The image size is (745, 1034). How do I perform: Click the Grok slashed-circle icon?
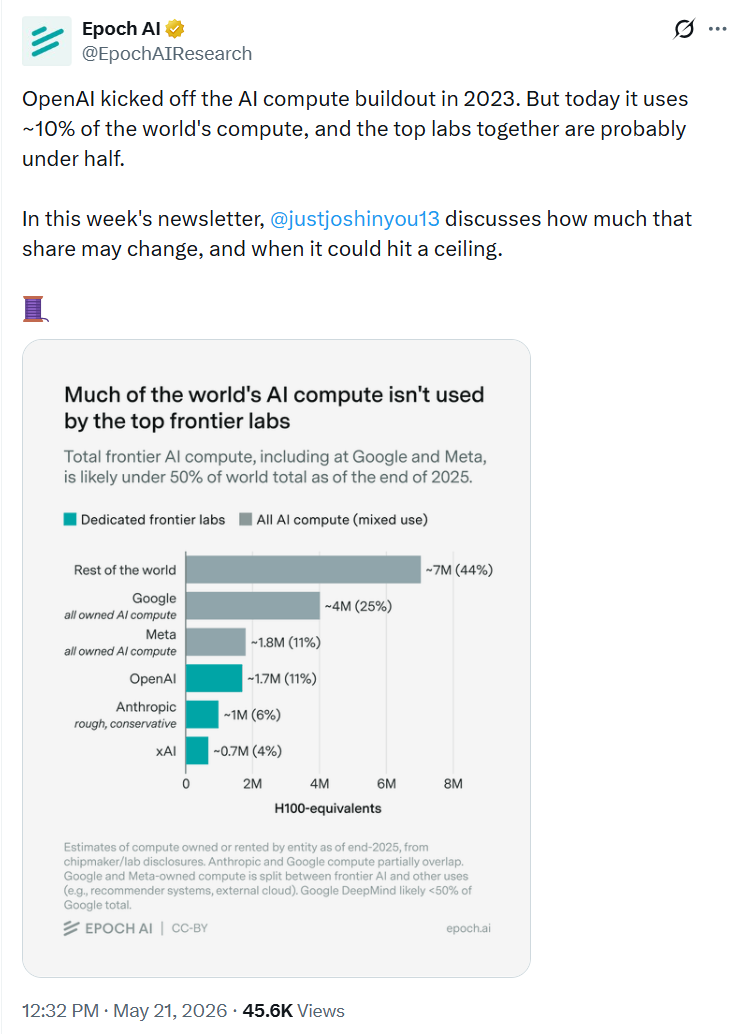684,29
